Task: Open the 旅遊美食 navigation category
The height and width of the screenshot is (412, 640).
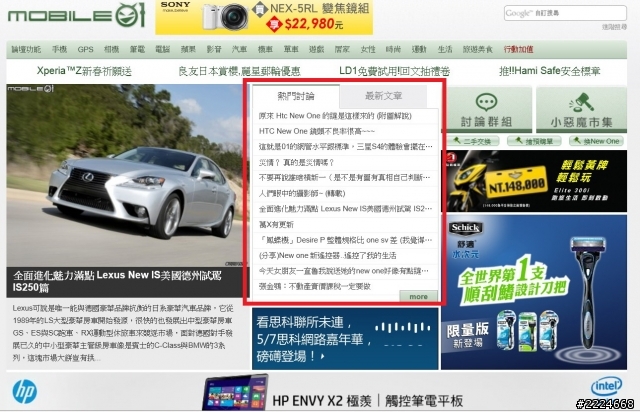Action: click(478, 49)
